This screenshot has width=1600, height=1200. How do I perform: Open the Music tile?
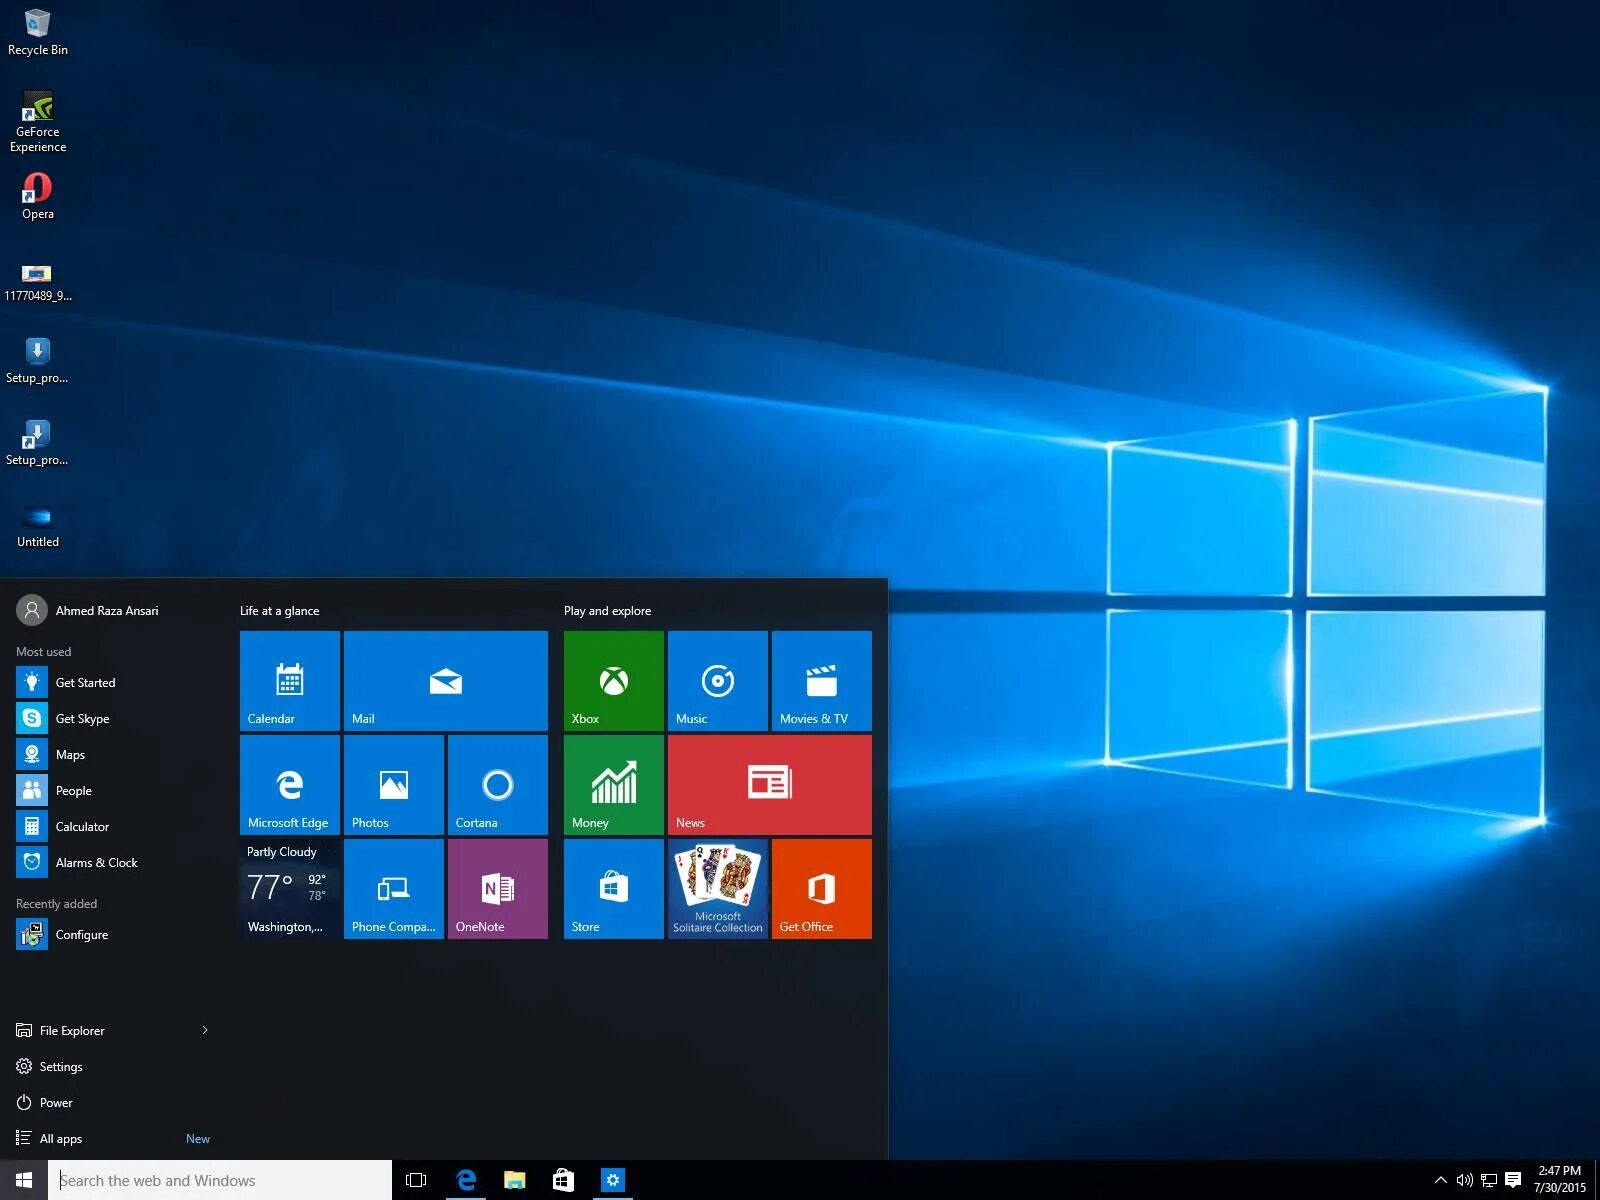(718, 680)
